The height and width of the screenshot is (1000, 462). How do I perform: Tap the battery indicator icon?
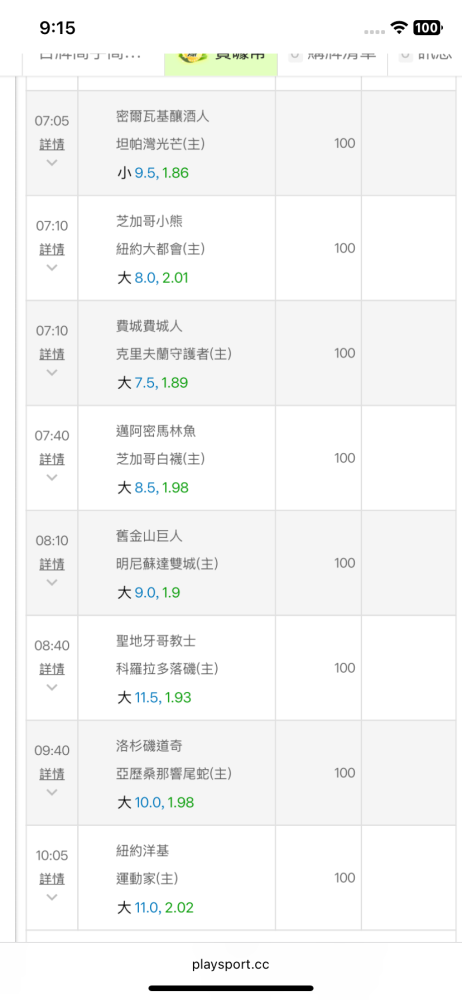(x=428, y=27)
